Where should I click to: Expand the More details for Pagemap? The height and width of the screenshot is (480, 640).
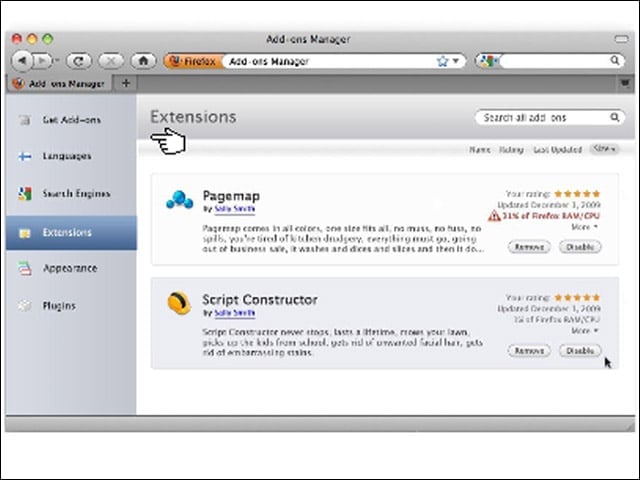click(x=584, y=227)
